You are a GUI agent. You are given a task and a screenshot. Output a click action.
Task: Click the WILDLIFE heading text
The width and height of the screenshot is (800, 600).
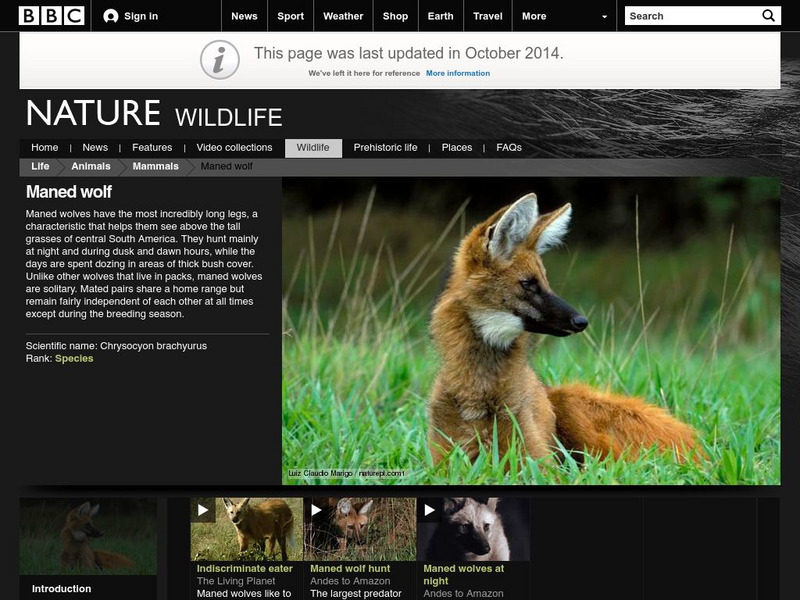229,117
